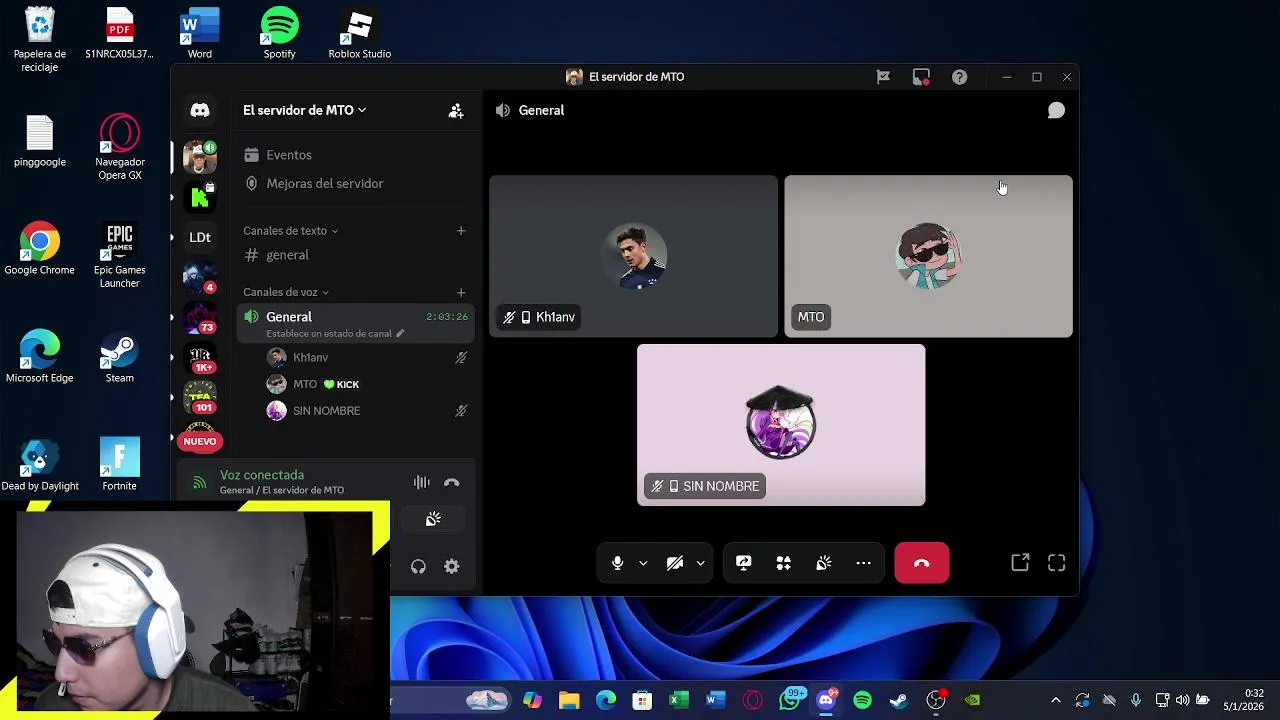
Task: Add a channel to Canales de voz
Action: click(x=461, y=292)
